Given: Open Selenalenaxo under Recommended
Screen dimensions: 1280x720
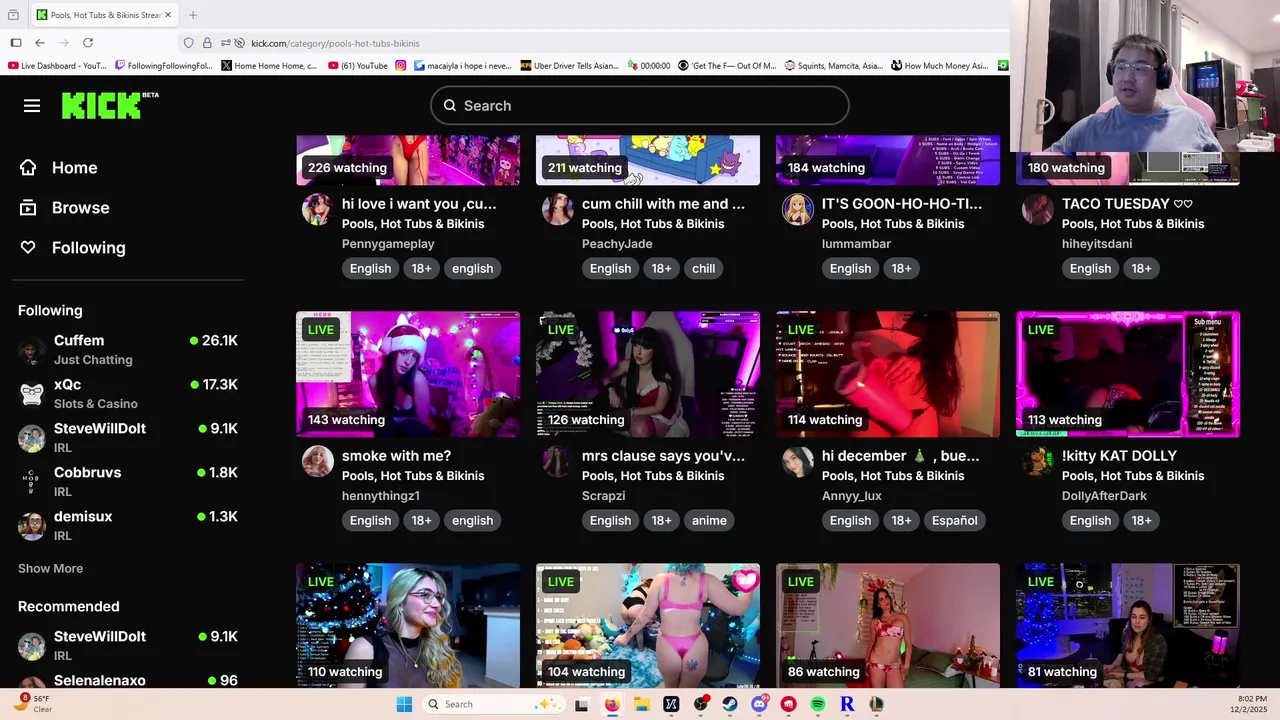Looking at the screenshot, I should pyautogui.click(x=128, y=681).
